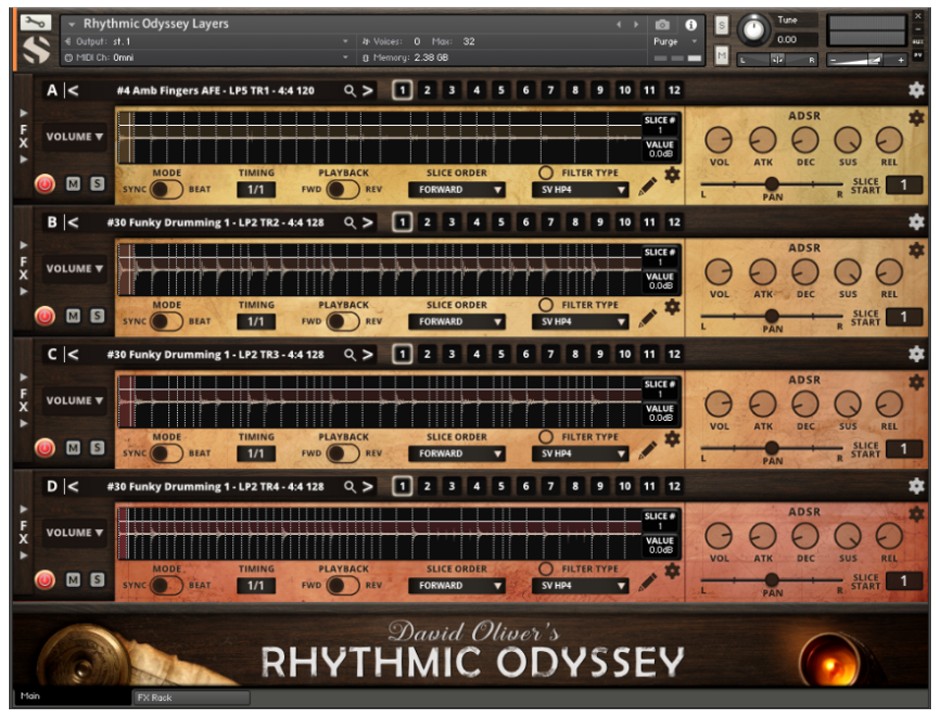Click the PAN slider on layer D
Screen dimensions: 940x716
pos(772,577)
